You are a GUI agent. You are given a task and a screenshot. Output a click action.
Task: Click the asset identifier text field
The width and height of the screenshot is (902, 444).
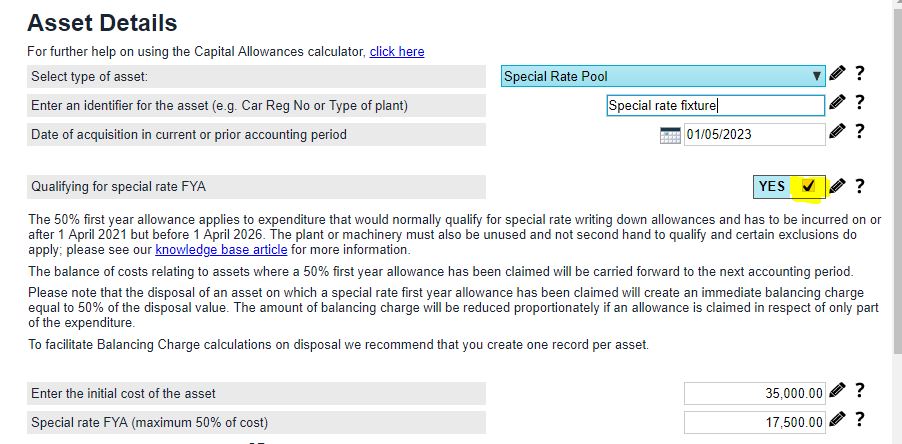click(715, 105)
